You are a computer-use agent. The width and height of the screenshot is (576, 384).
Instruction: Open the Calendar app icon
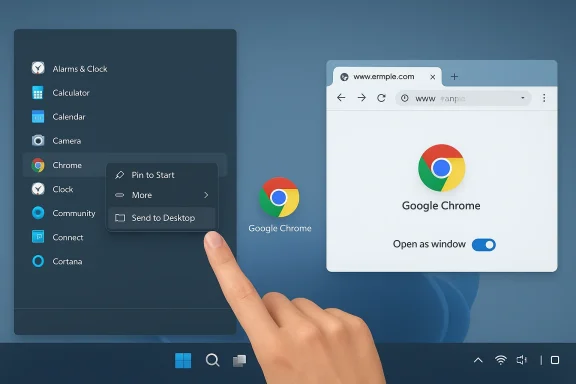tap(38, 116)
